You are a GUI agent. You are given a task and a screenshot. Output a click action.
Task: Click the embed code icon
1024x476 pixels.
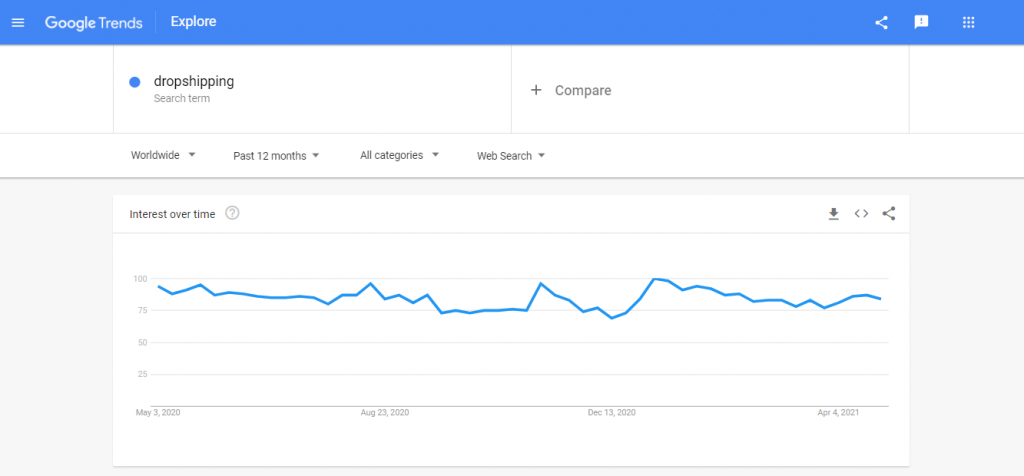click(x=861, y=214)
